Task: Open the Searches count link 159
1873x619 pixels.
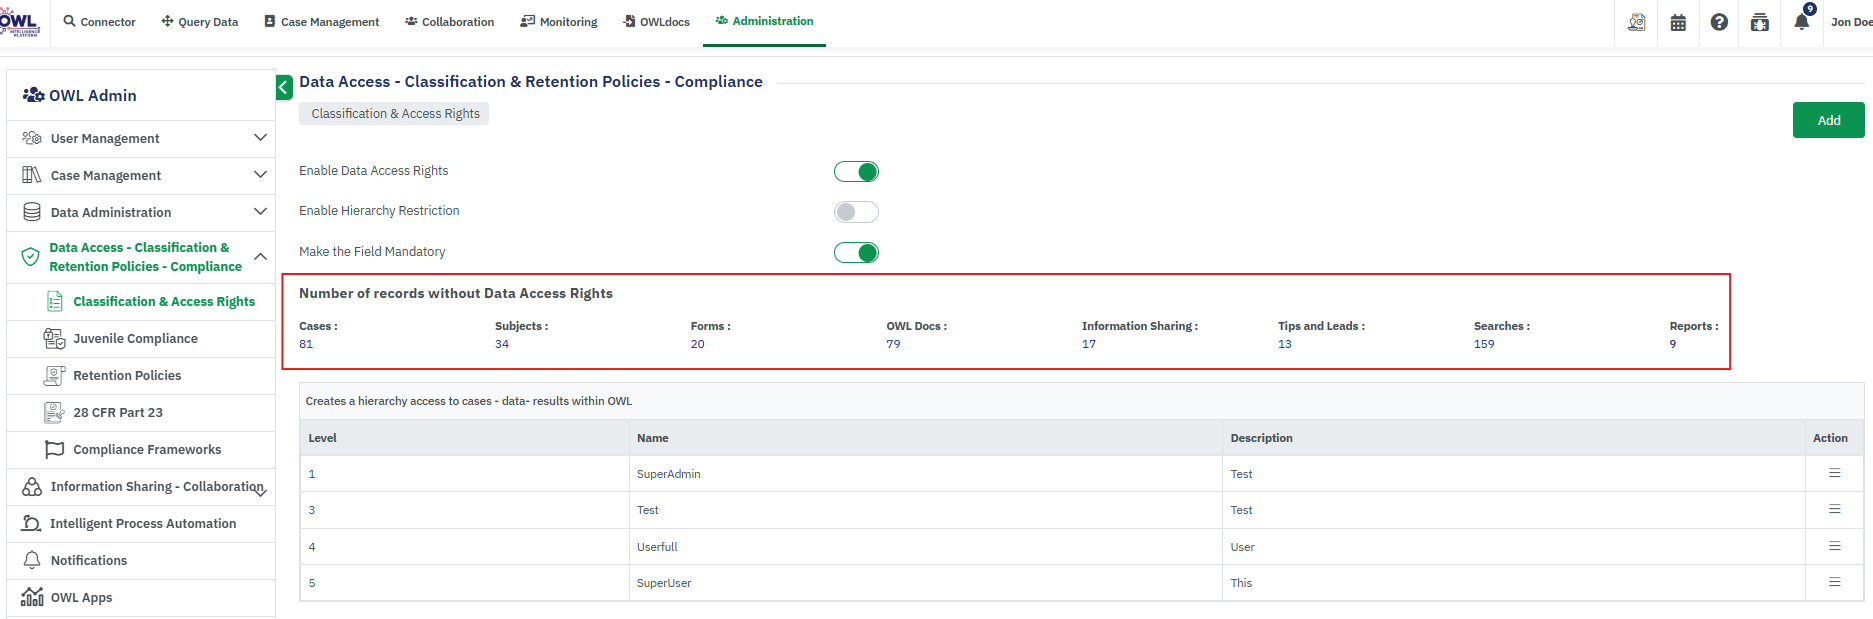Action: click(1484, 344)
